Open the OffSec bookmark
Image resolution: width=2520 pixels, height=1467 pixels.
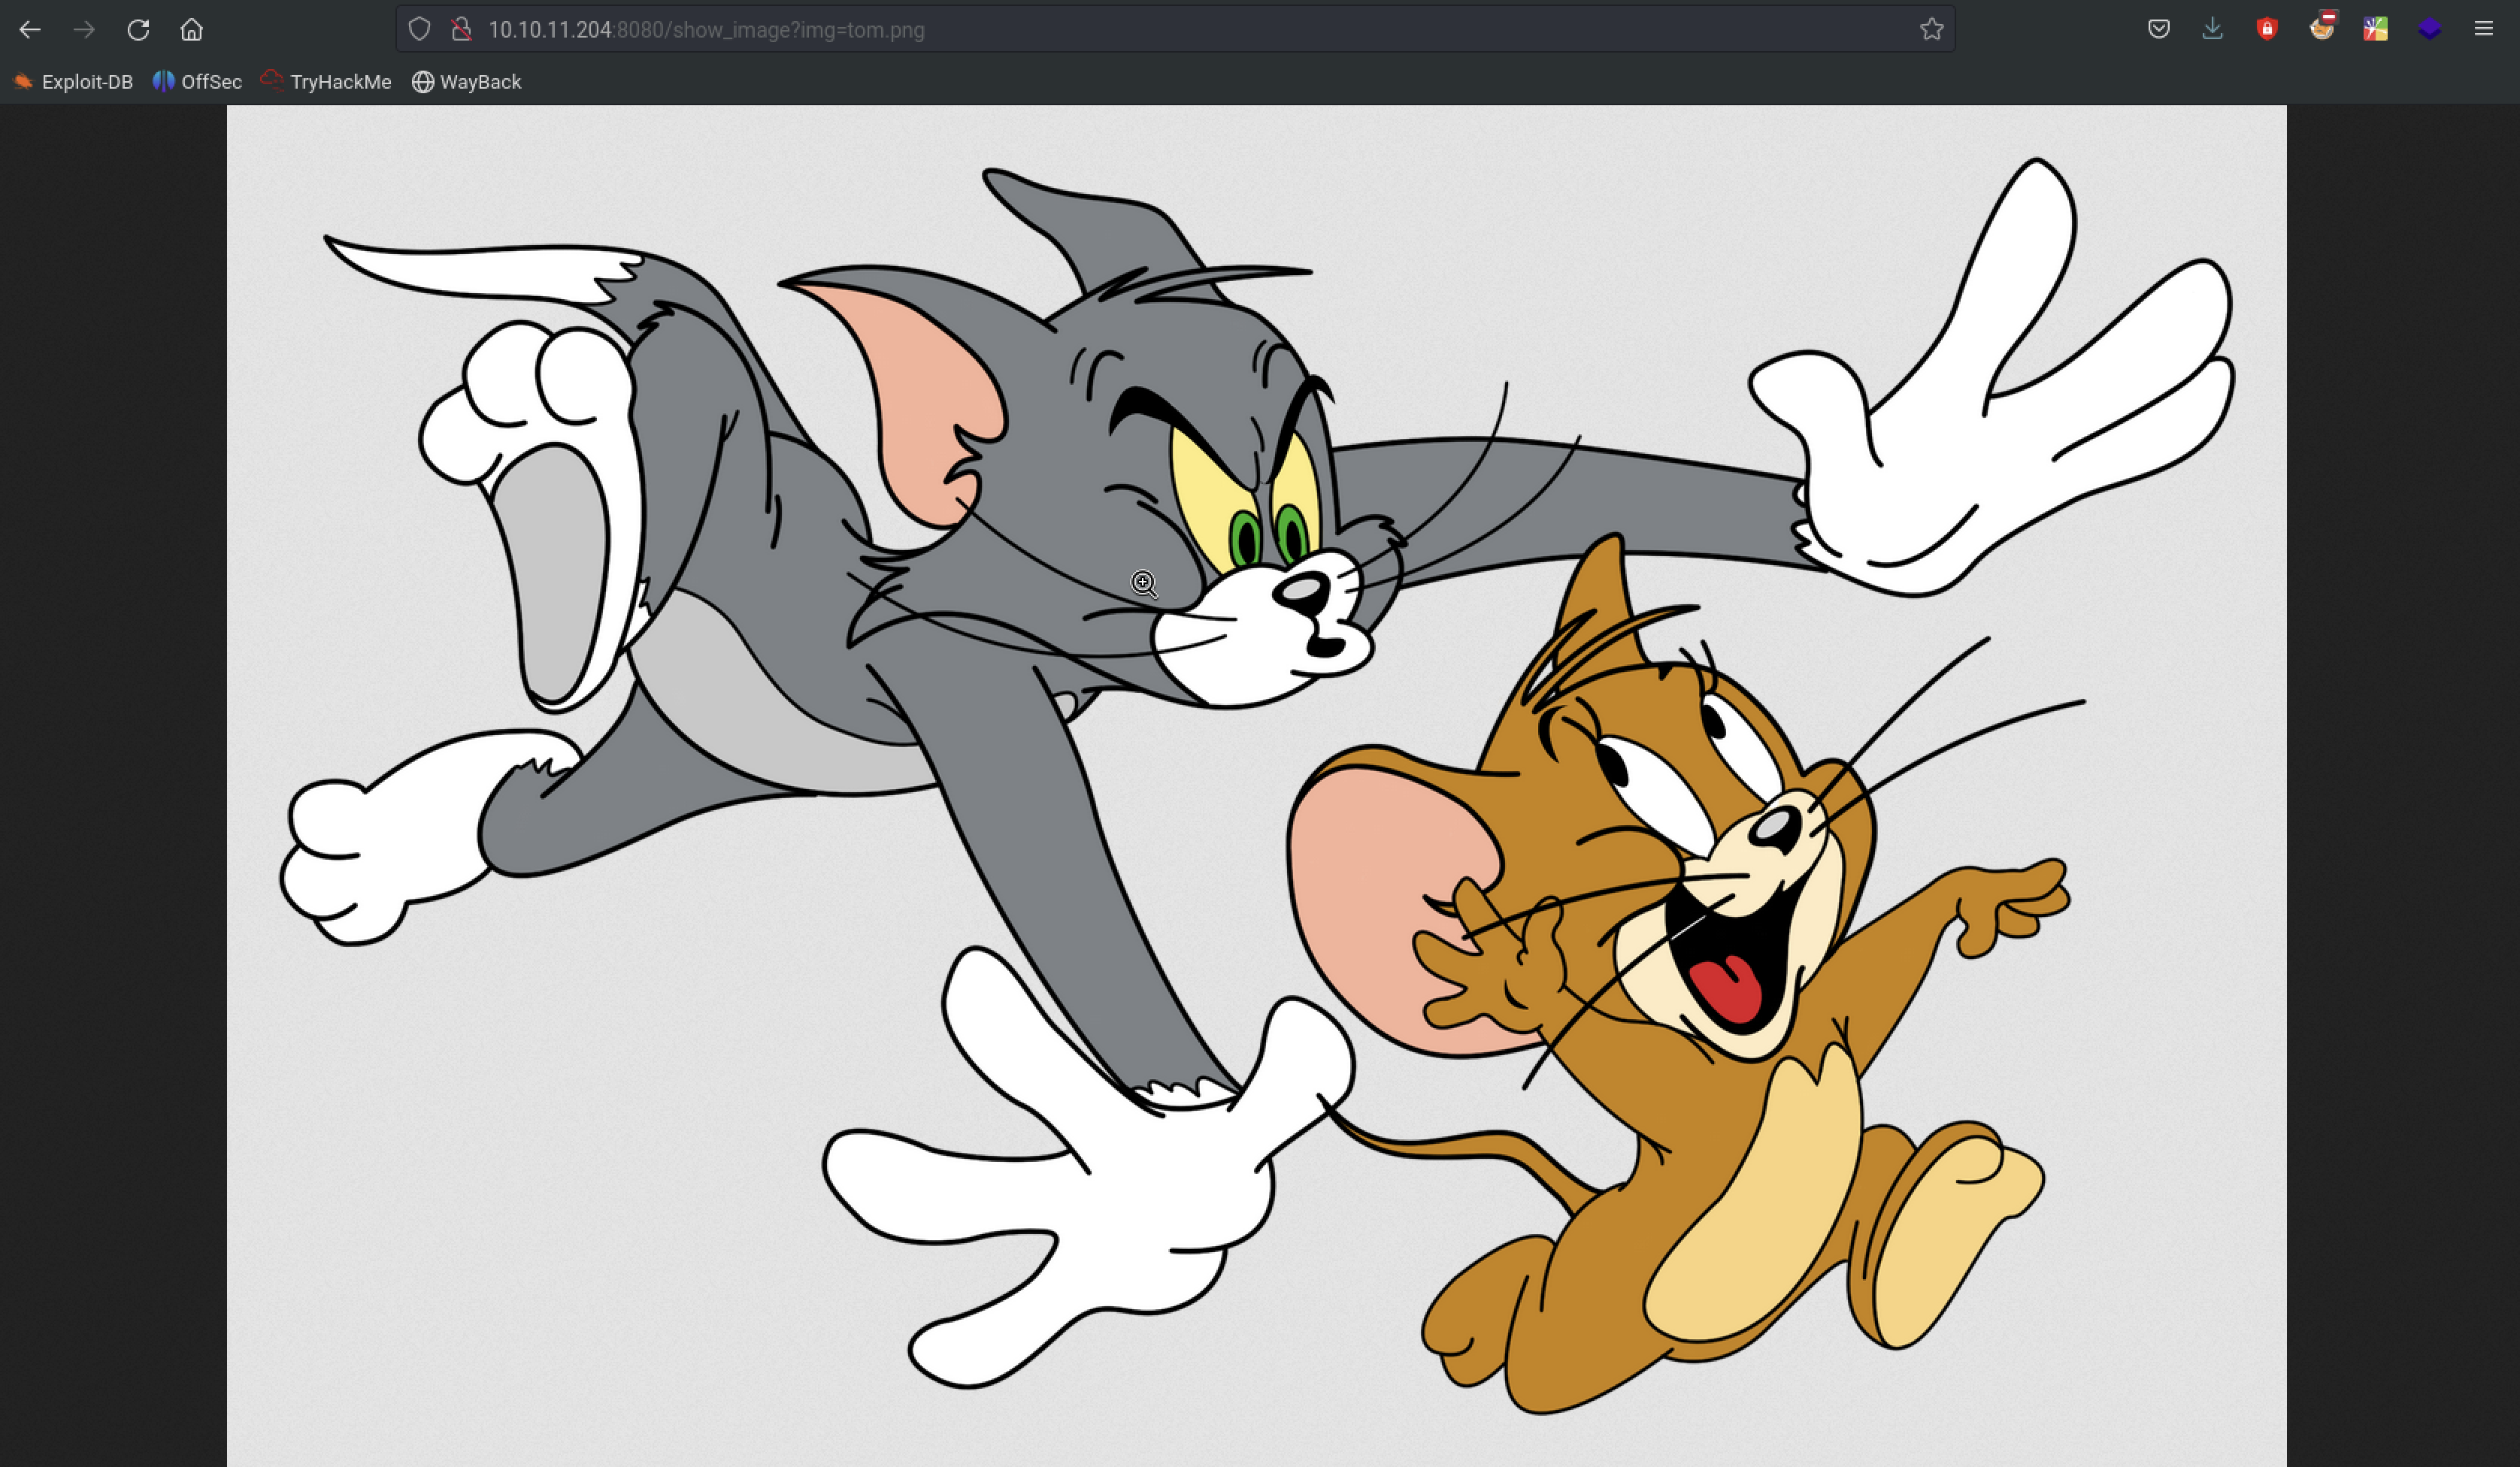coord(197,82)
